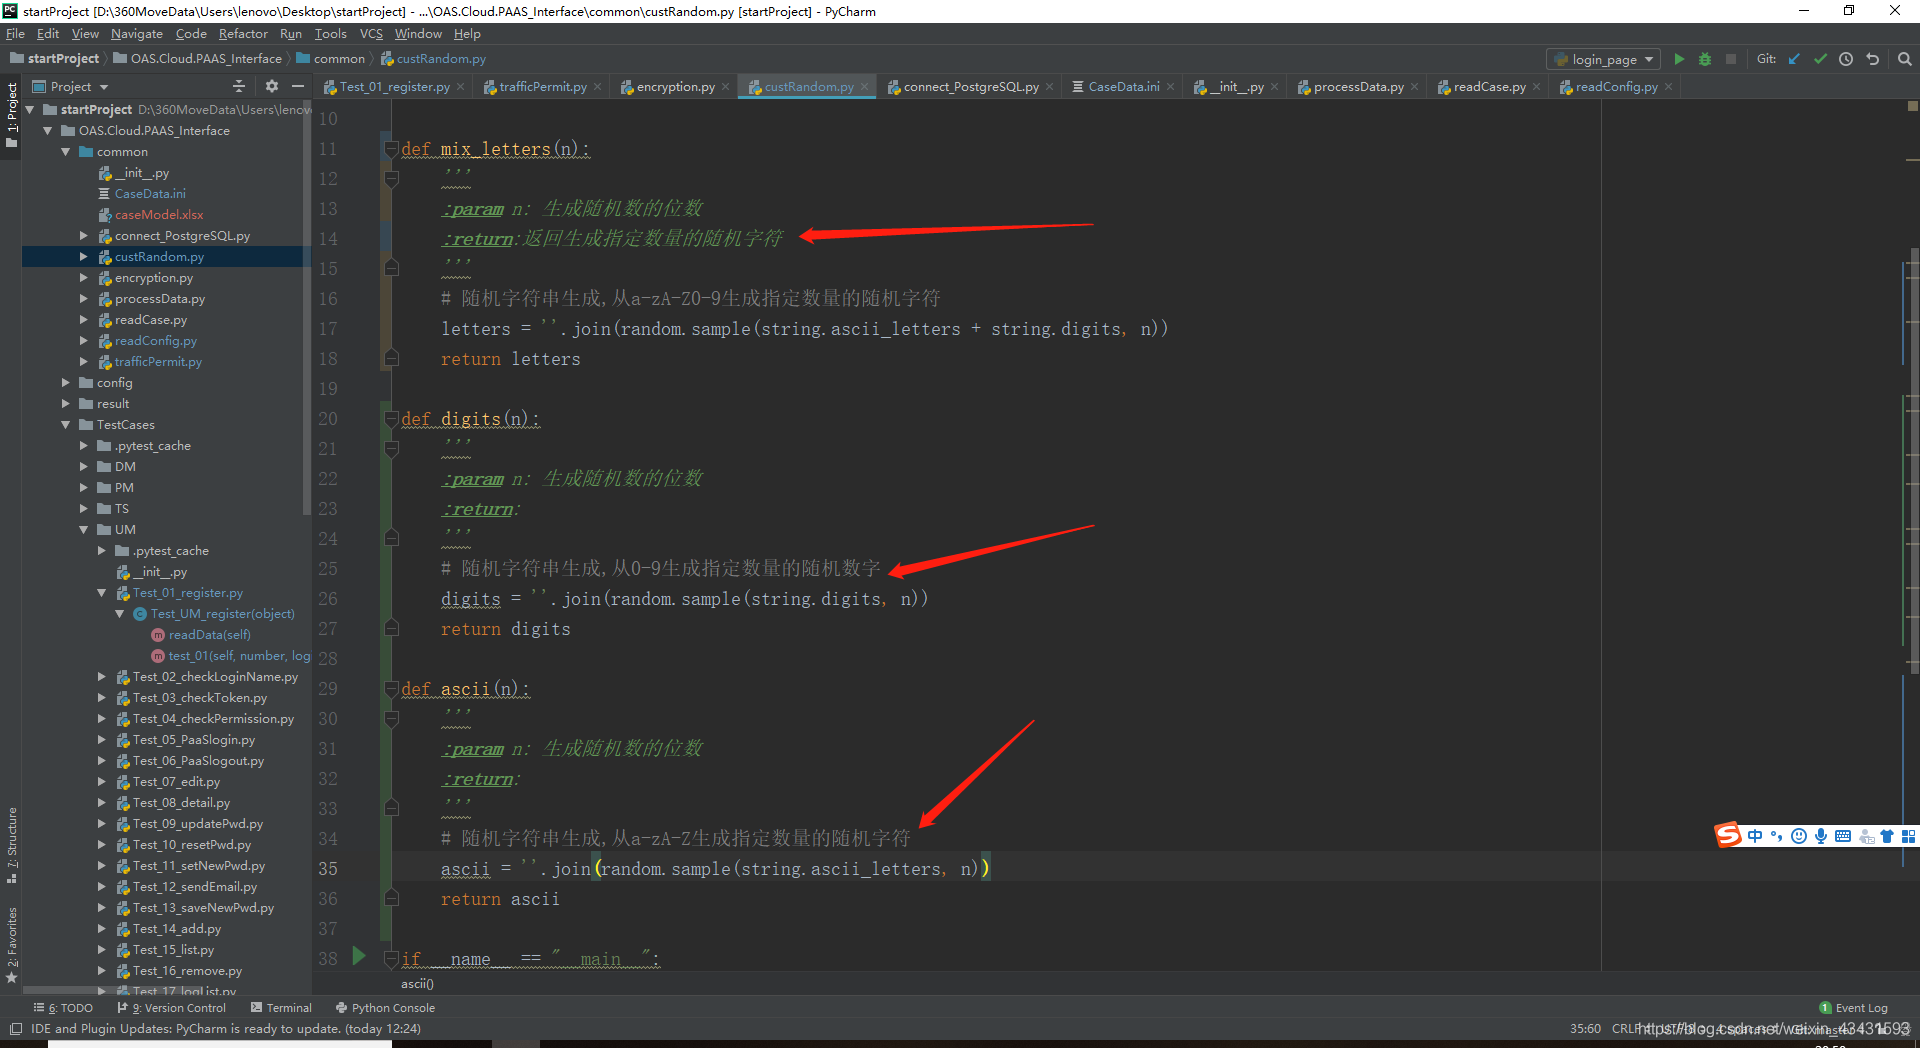Open the Favorites side tool window
Screen dimensions: 1920x1048
11,945
